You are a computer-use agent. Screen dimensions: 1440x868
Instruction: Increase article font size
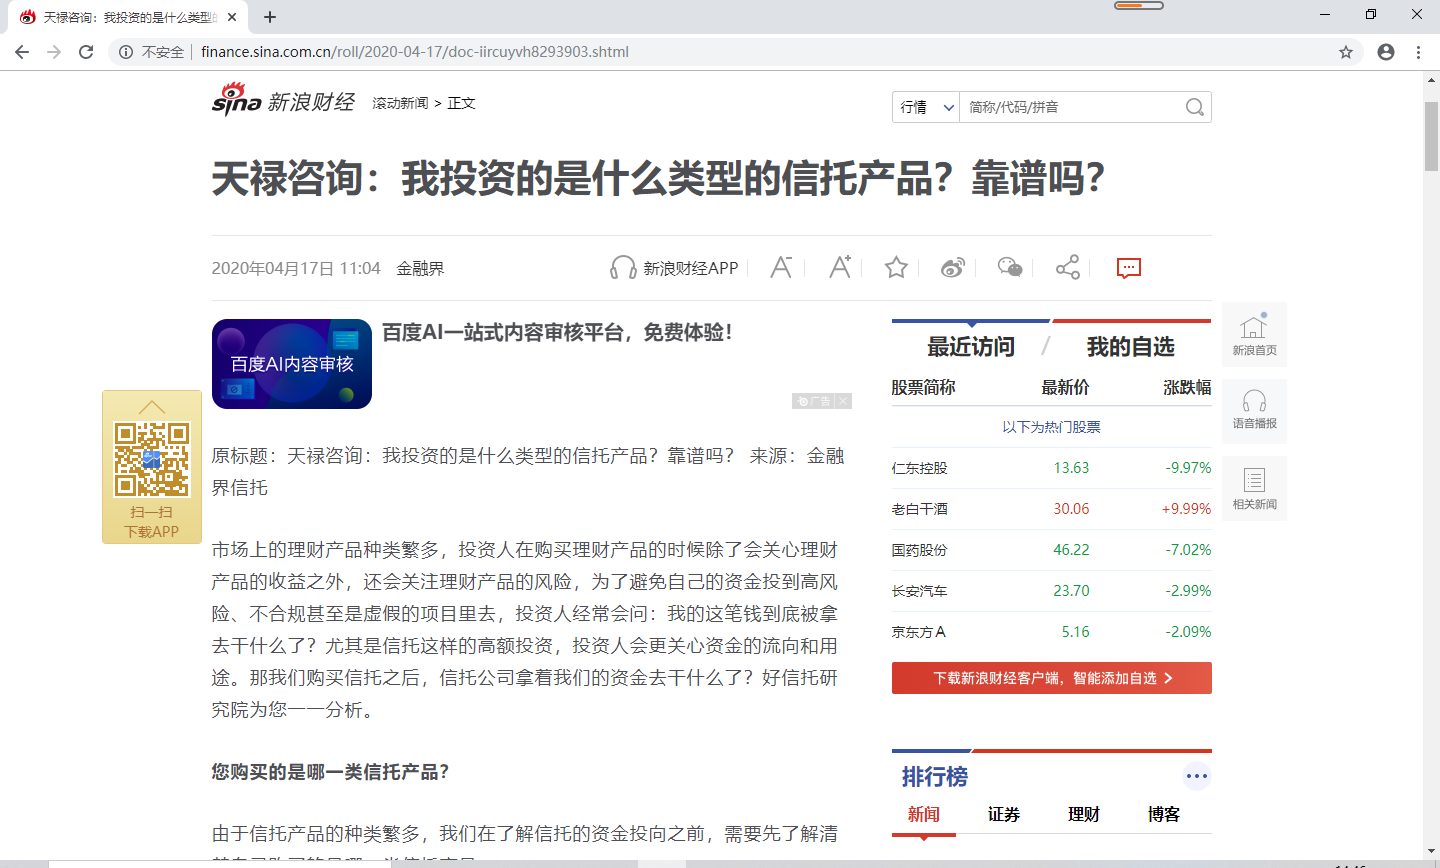(840, 267)
